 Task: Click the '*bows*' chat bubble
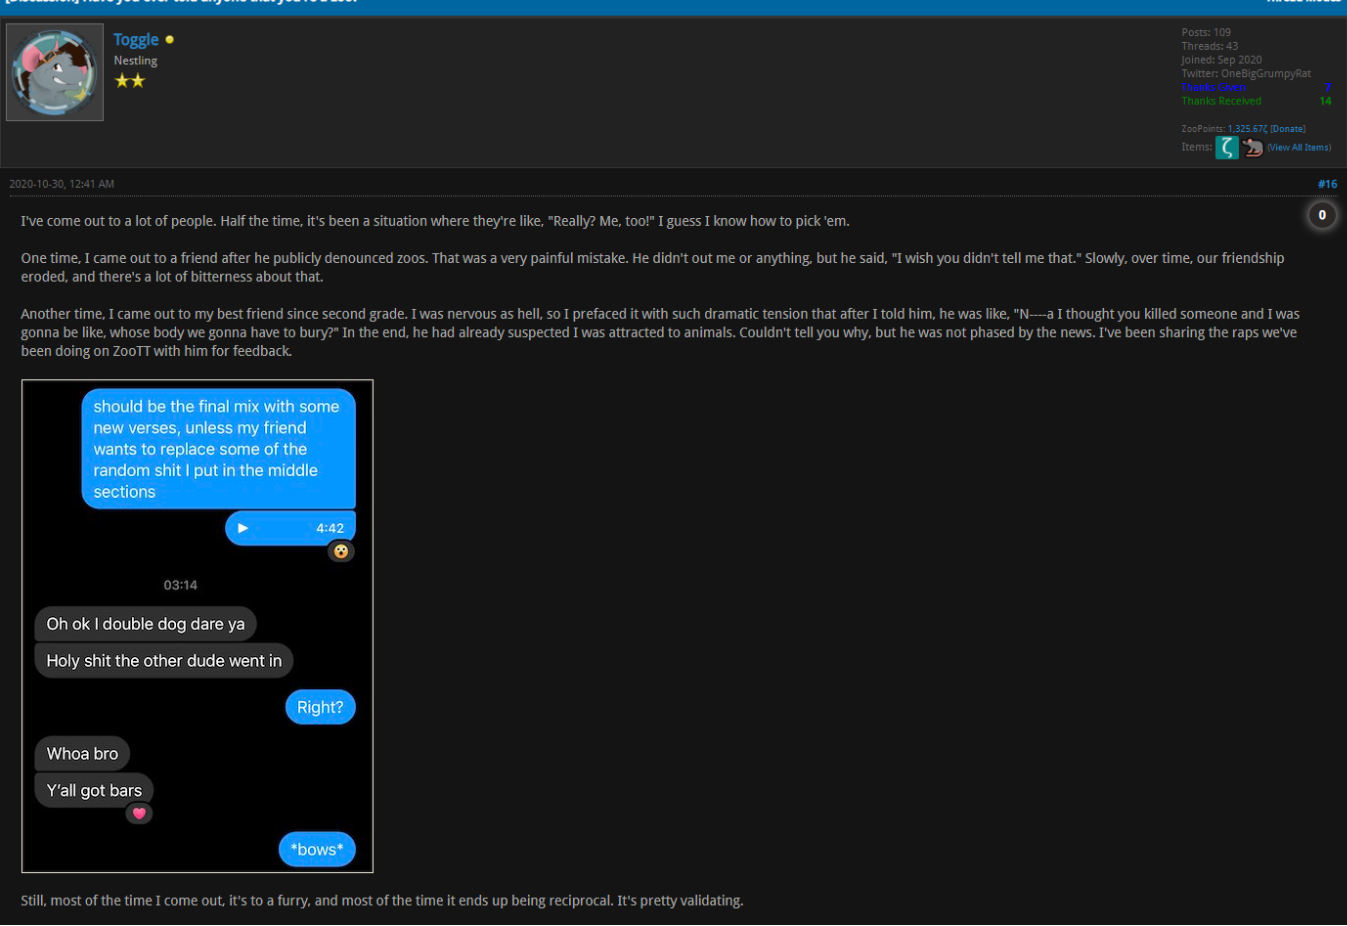point(317,849)
